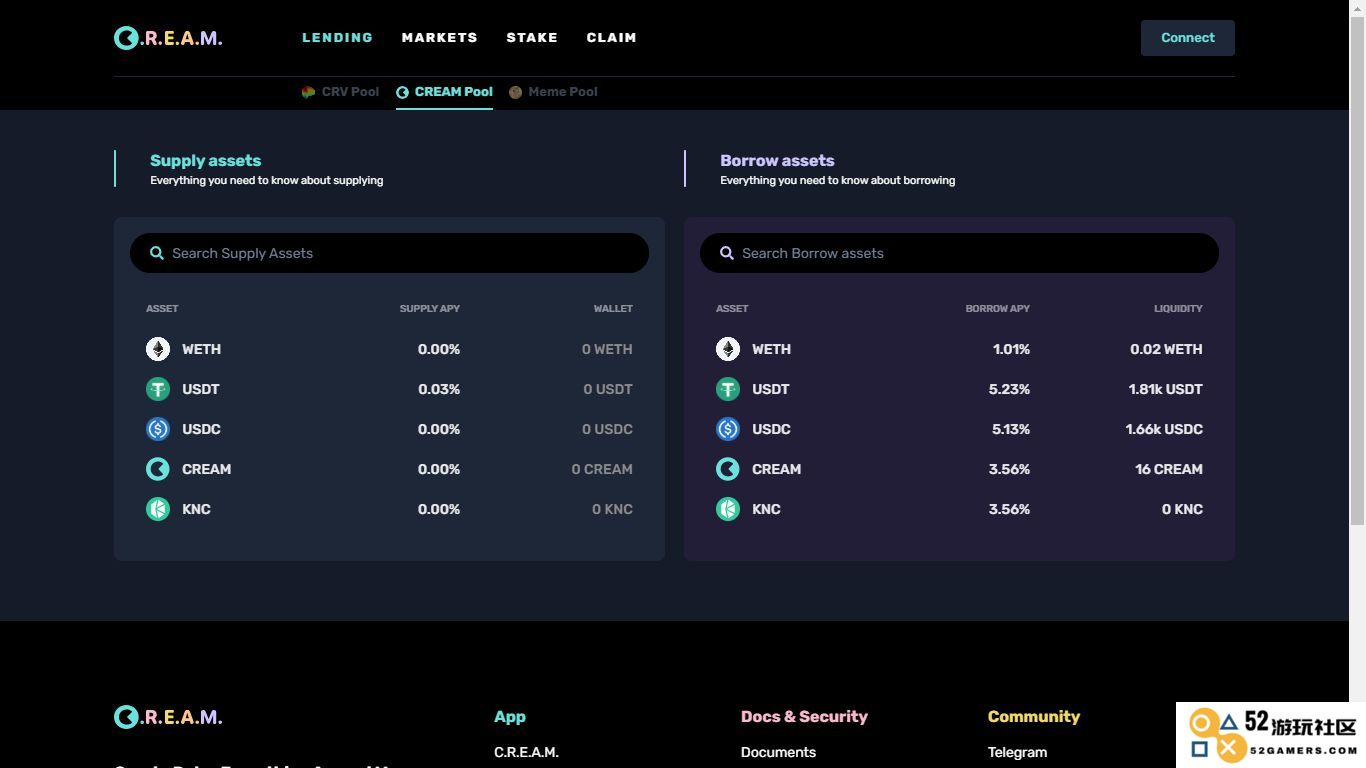Open the LENDING menu

click(x=337, y=38)
